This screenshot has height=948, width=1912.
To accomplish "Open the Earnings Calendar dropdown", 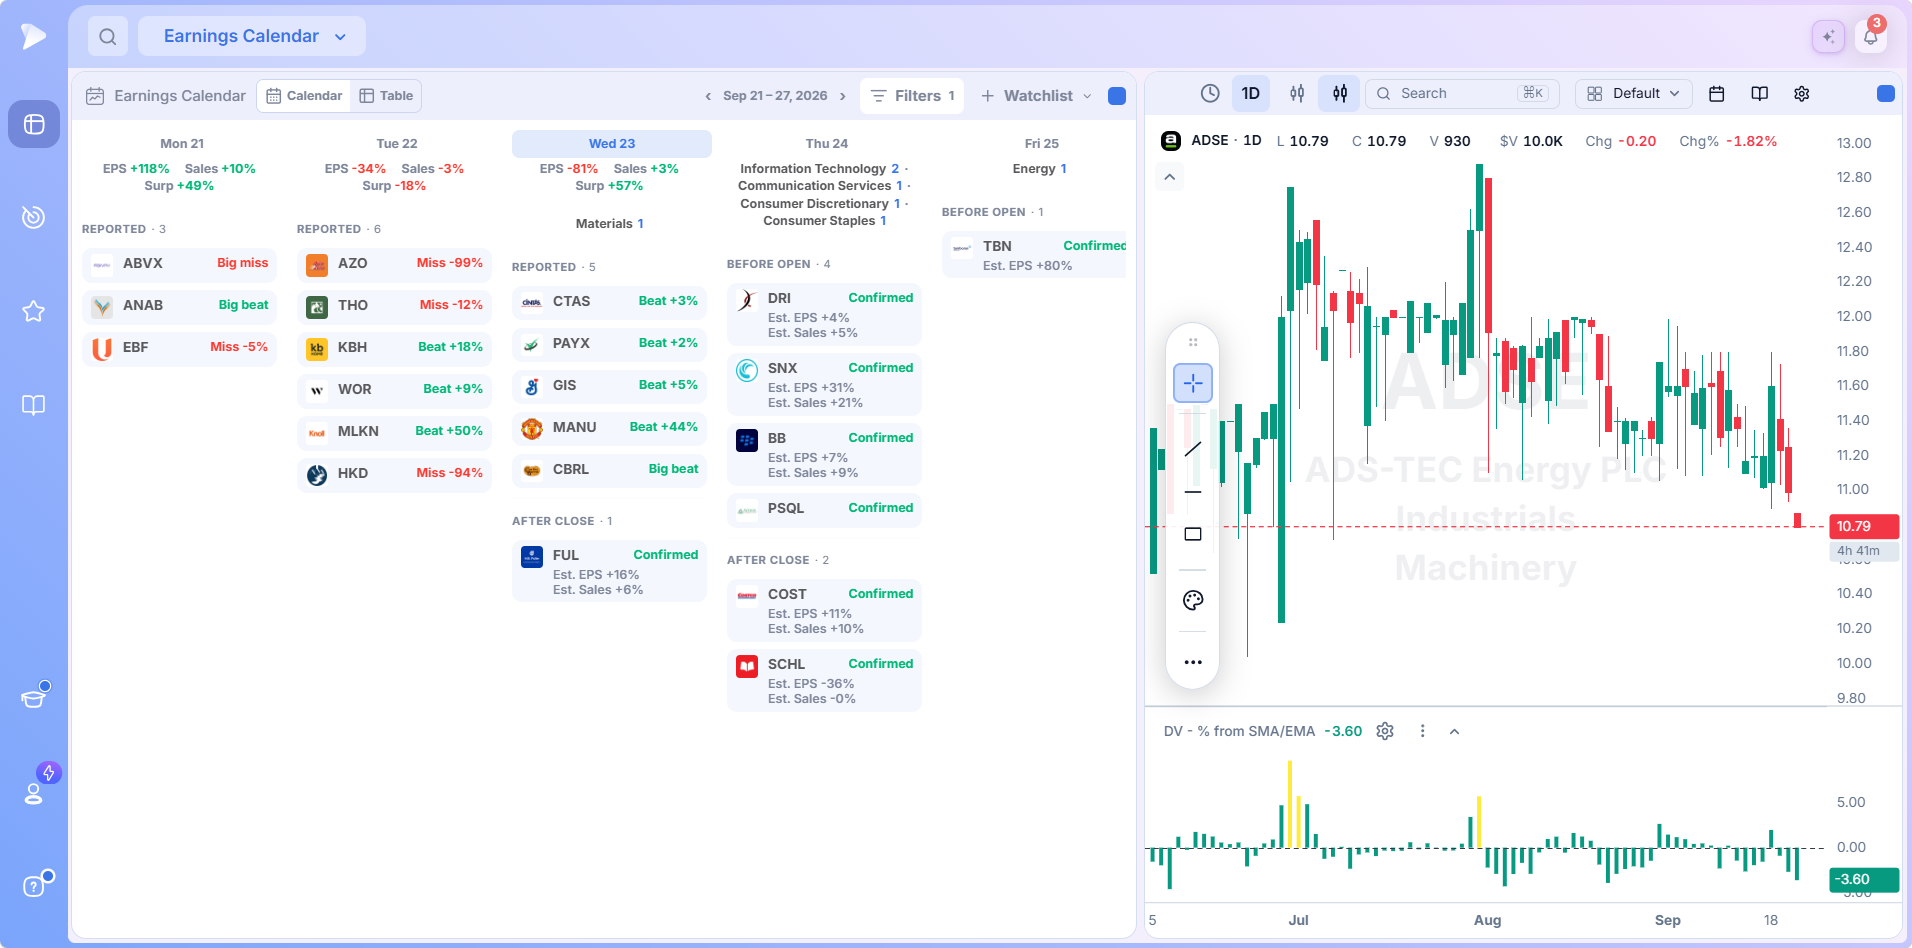I will (x=252, y=36).
